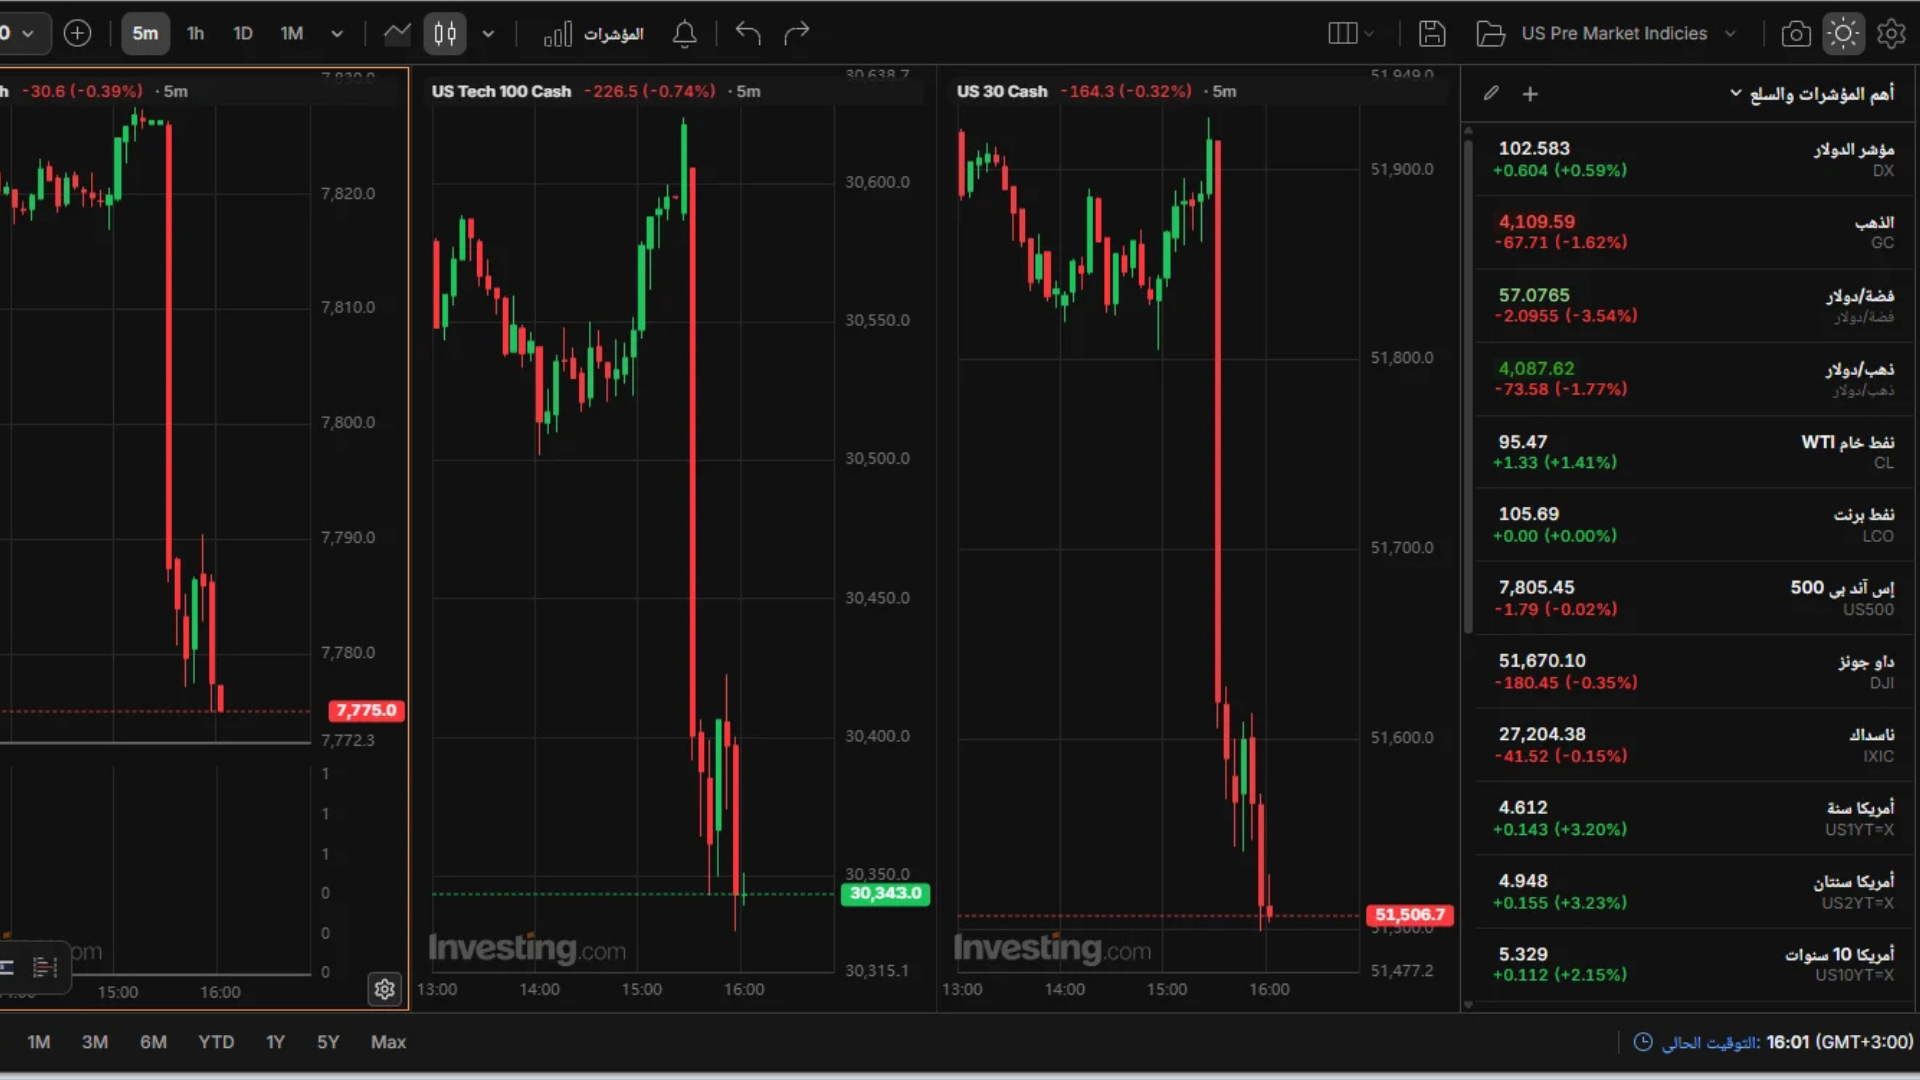Save the layout with the floppy disk icon
Image resolution: width=1920 pixels, height=1080 pixels.
1432,33
